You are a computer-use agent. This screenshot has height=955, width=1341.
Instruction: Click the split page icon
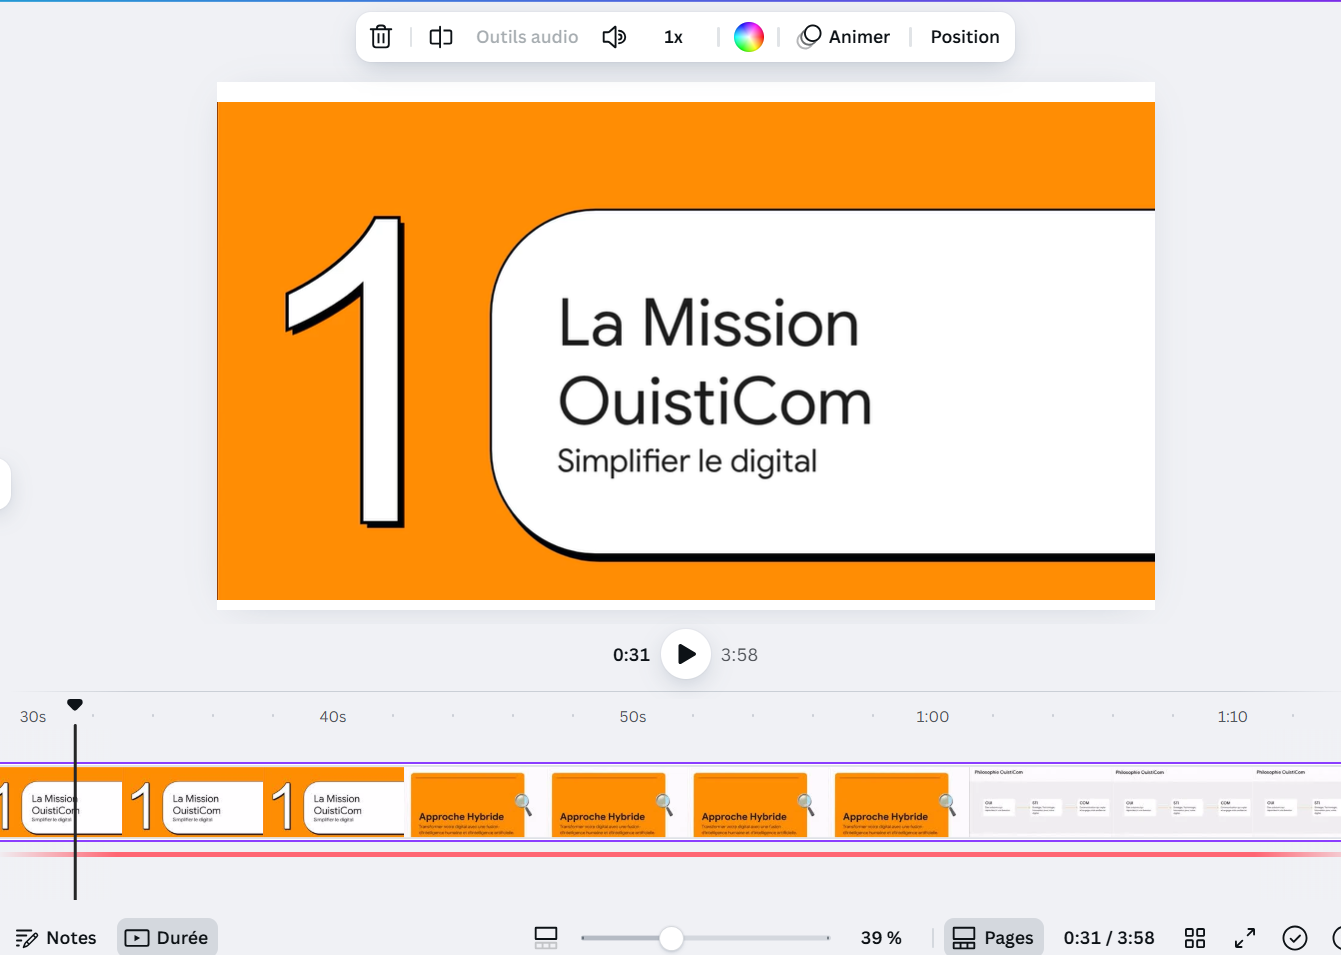[441, 37]
